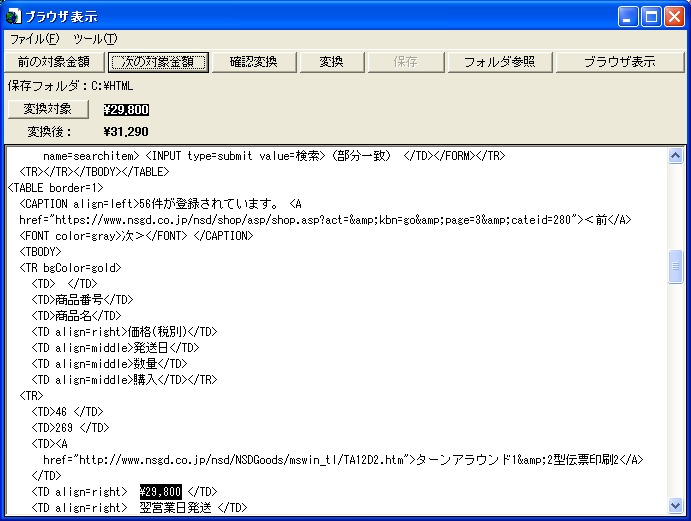Maximize the ブラウザ表示 window
Image resolution: width=691 pixels, height=521 pixels.
click(x=651, y=17)
